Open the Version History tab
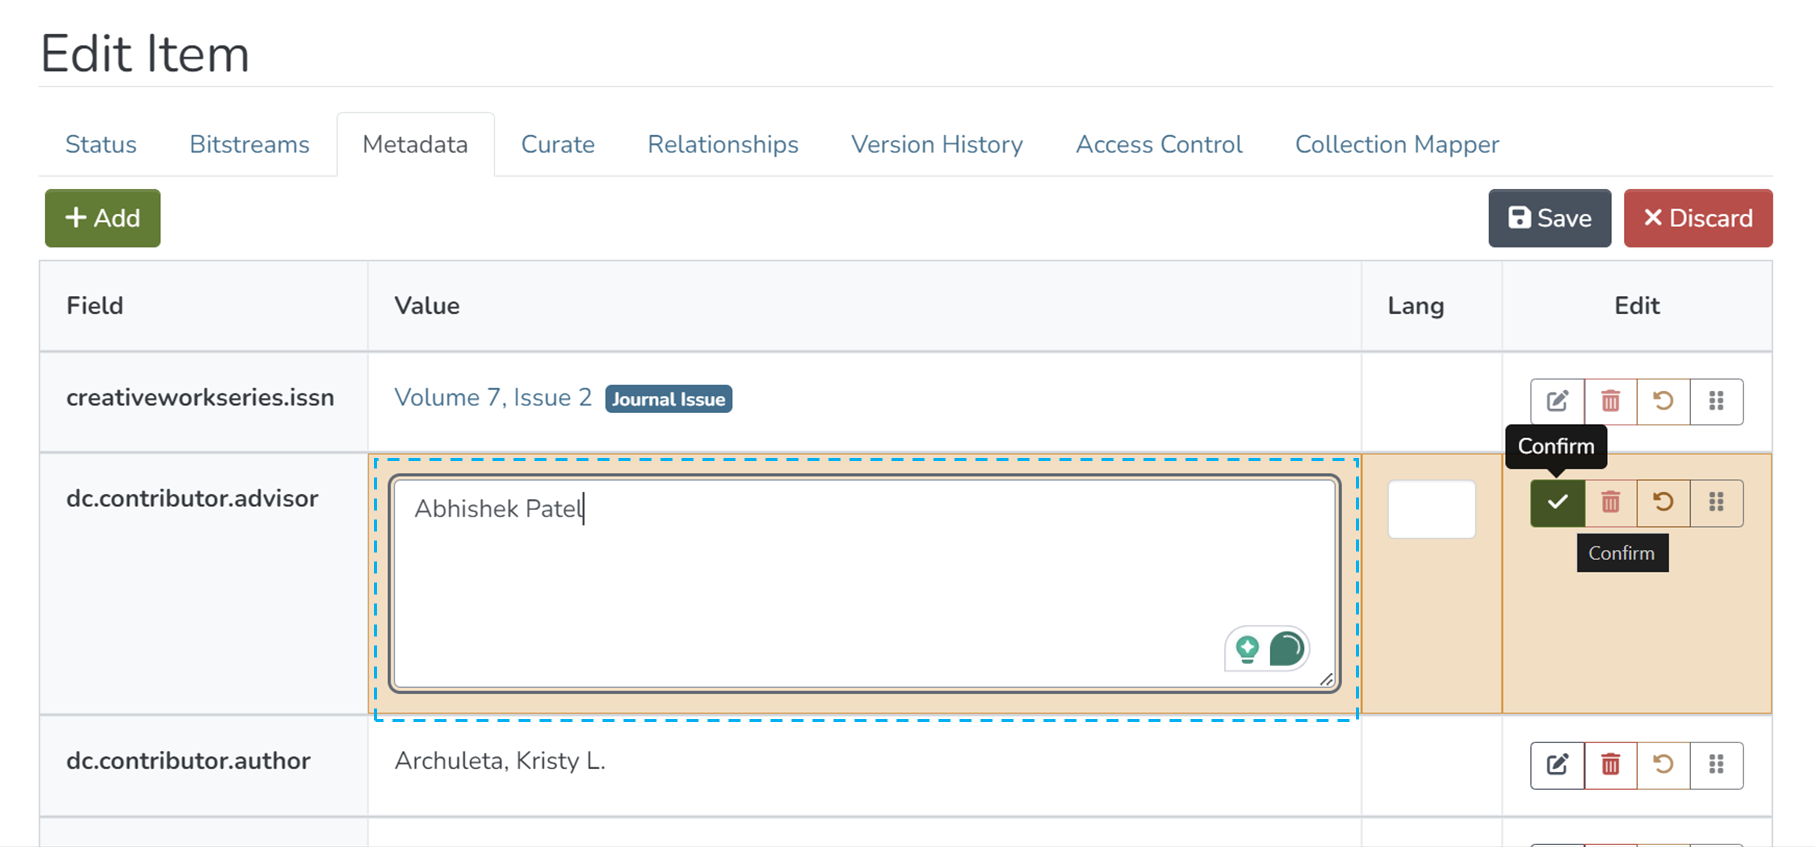 [x=936, y=145]
